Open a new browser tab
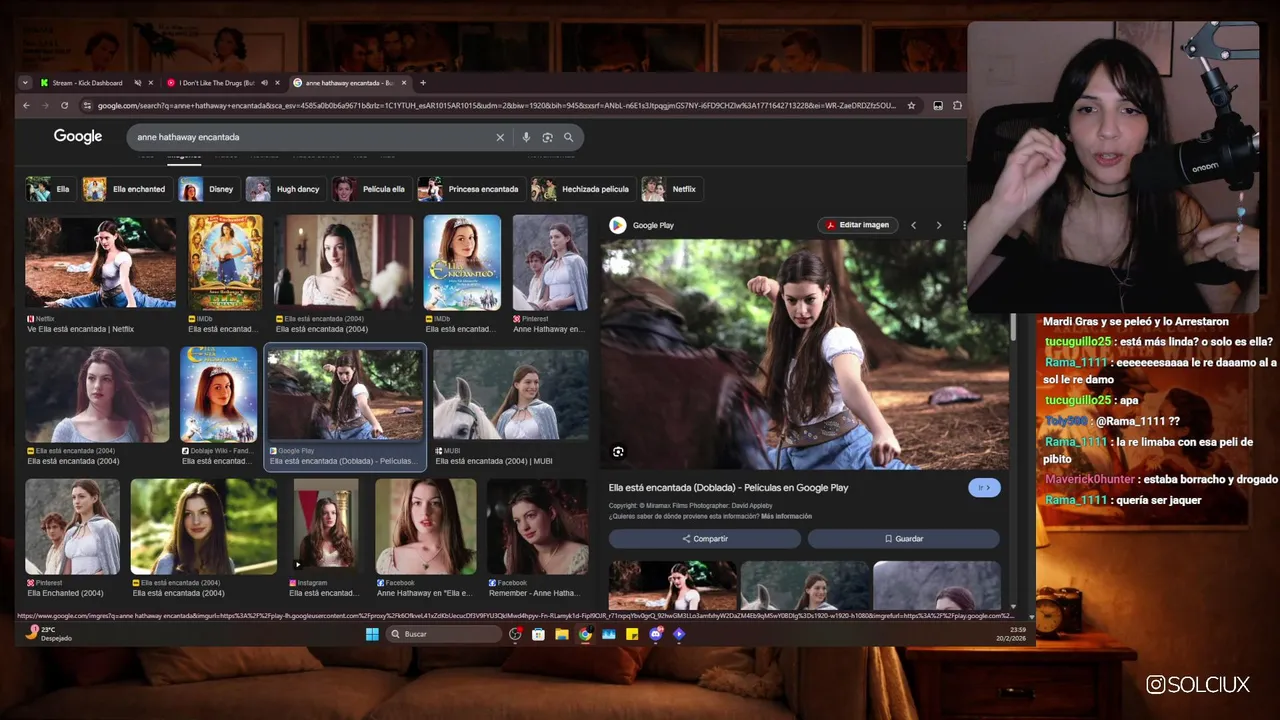Image resolution: width=1280 pixels, height=720 pixels. pyautogui.click(x=423, y=83)
